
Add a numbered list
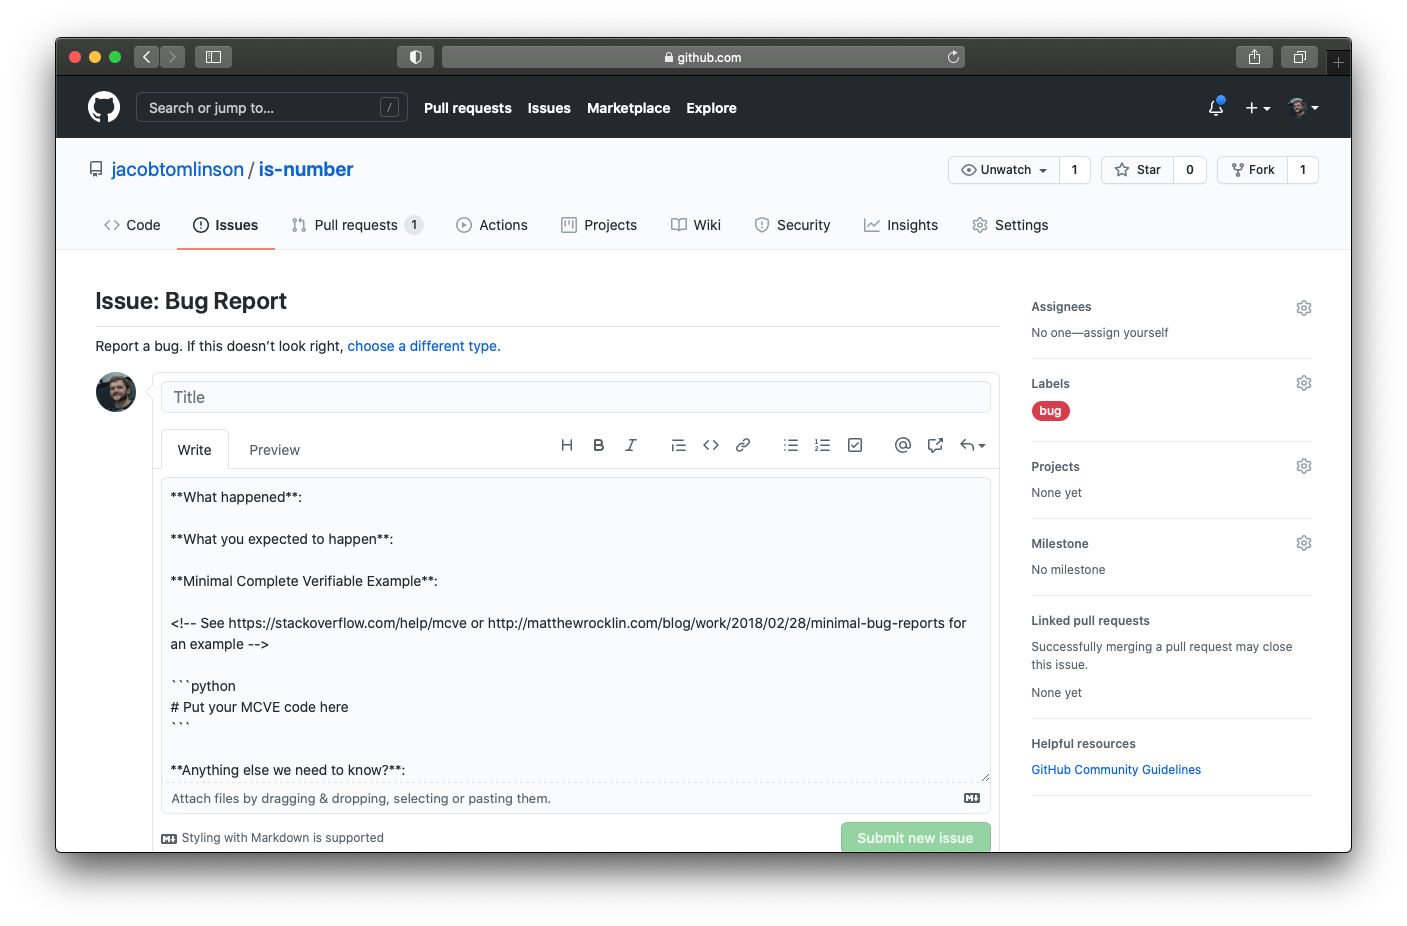pos(823,445)
